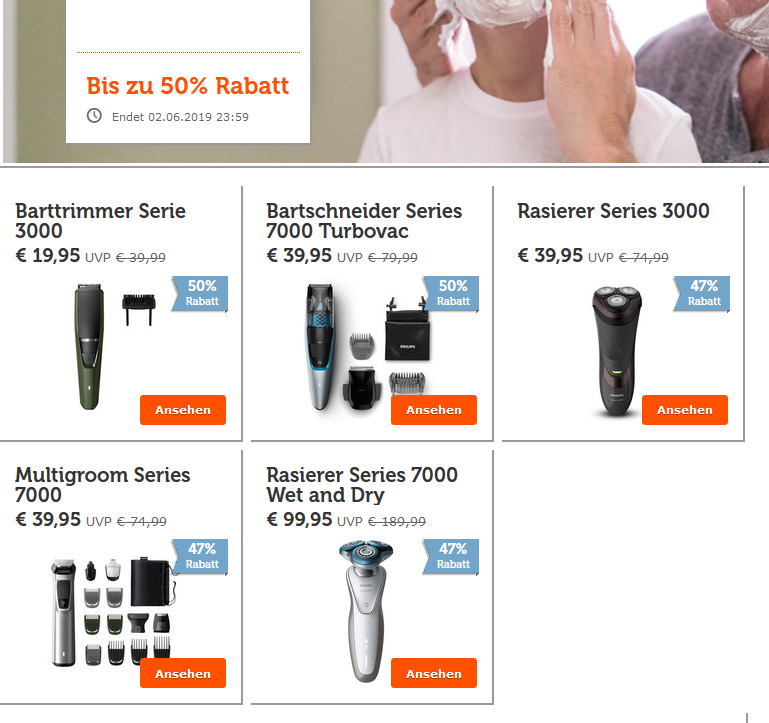Click Ansehen for Multigroom Series 7000
The image size is (769, 723).
point(183,673)
